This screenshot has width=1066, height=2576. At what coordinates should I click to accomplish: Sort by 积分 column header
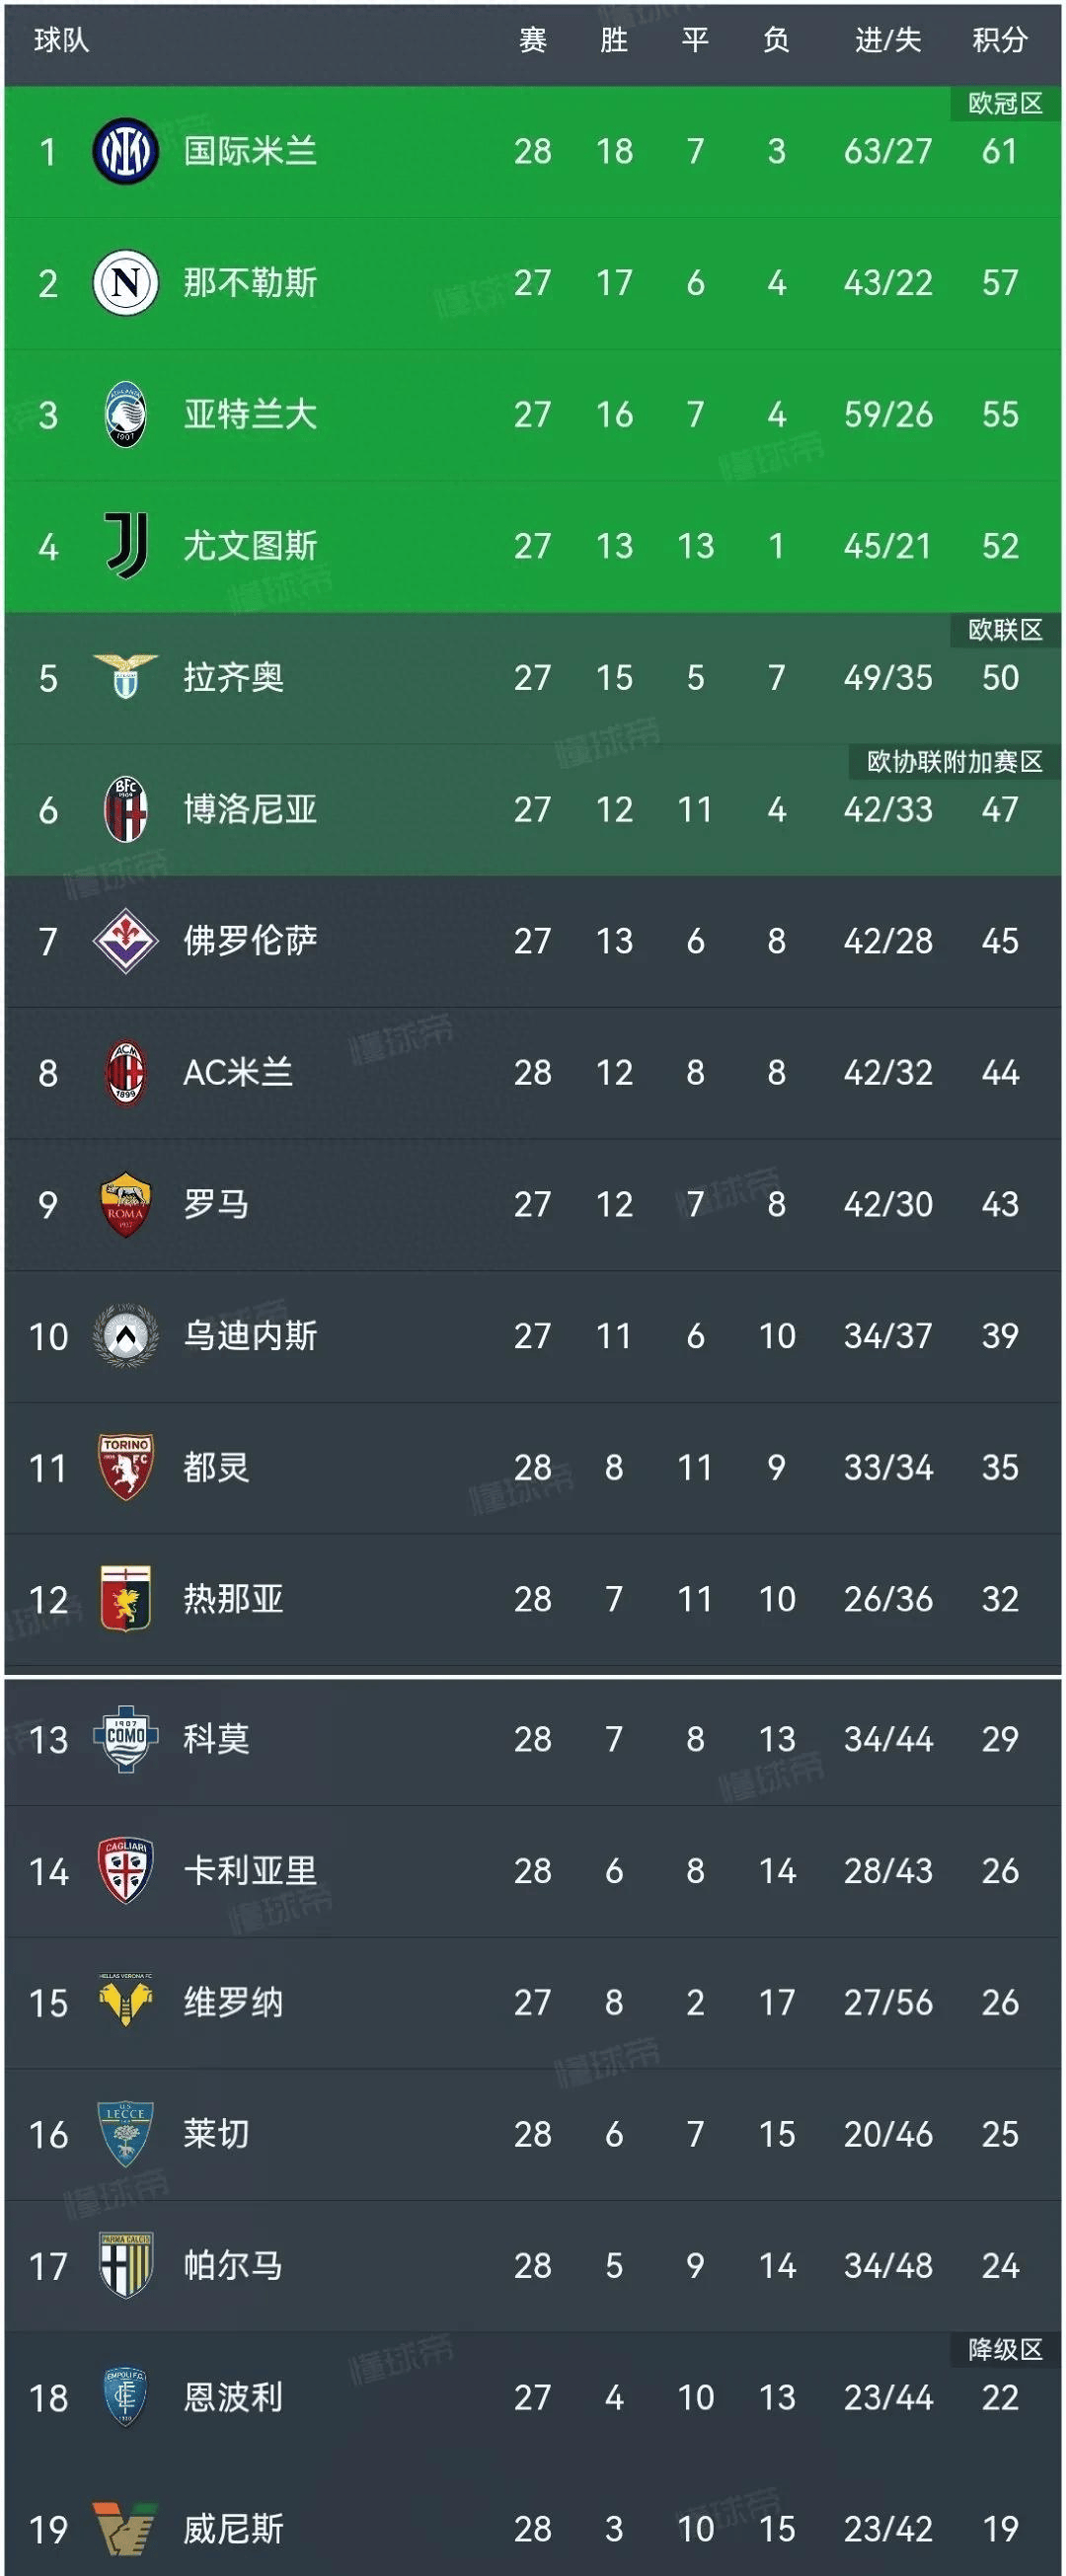[999, 40]
